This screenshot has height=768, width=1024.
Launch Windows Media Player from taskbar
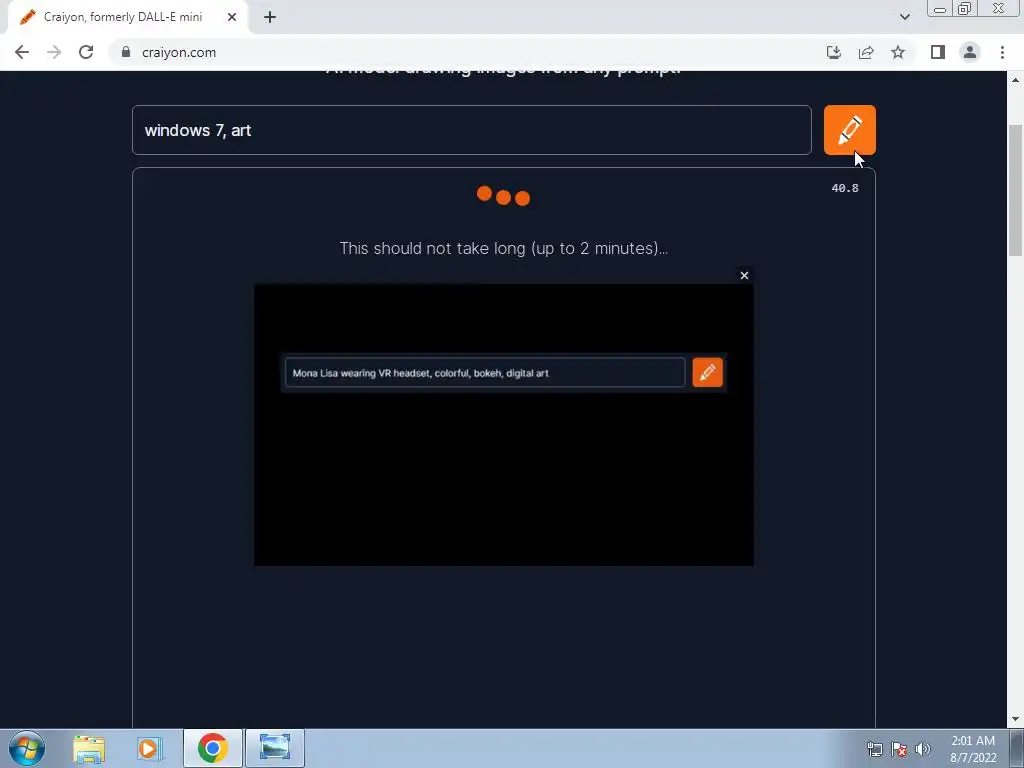[x=149, y=748]
